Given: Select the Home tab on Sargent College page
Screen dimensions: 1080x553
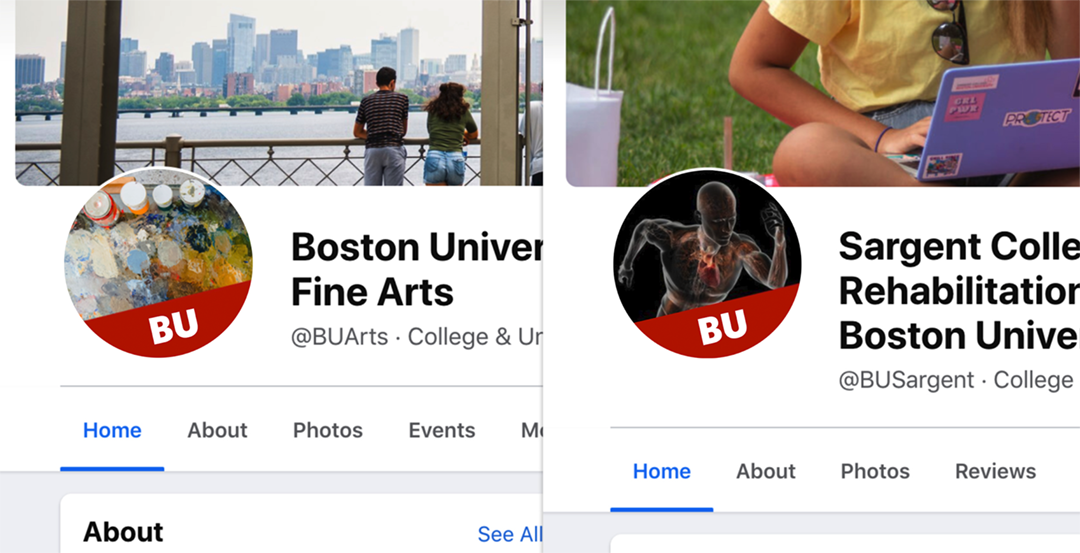Looking at the screenshot, I should pyautogui.click(x=661, y=471).
